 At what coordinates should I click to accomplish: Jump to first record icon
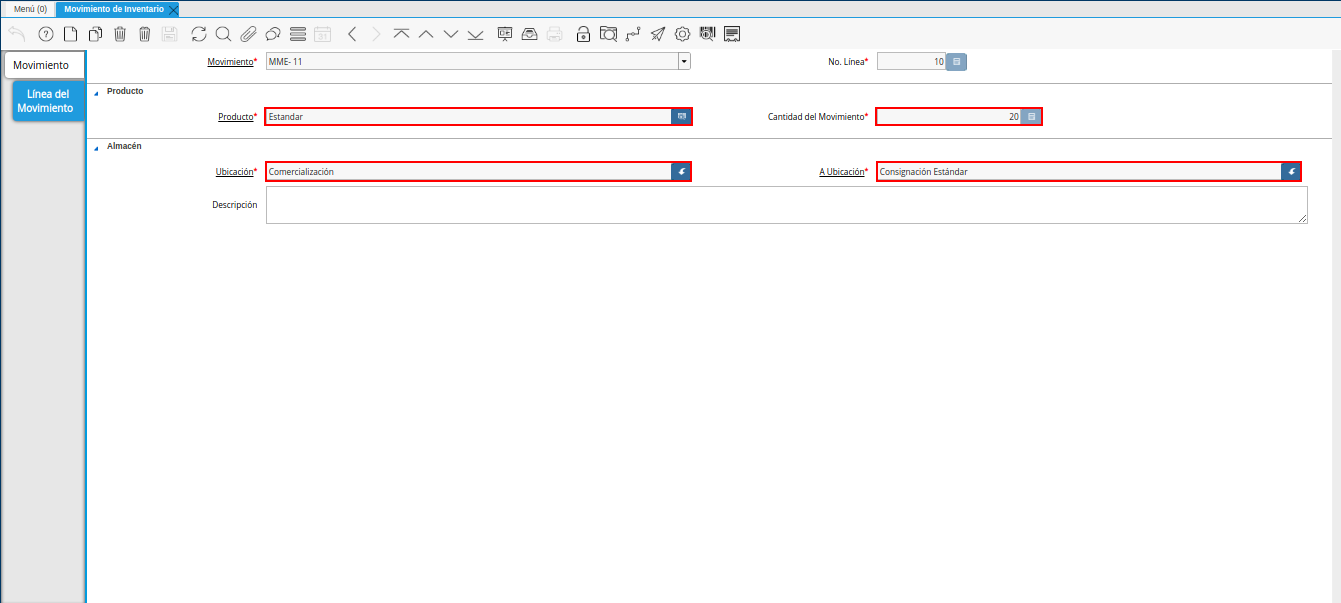click(401, 34)
